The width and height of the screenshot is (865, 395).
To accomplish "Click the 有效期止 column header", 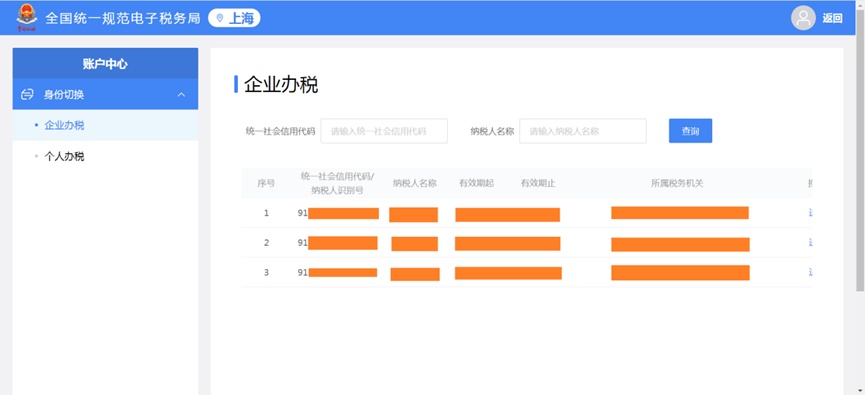I will coord(538,183).
